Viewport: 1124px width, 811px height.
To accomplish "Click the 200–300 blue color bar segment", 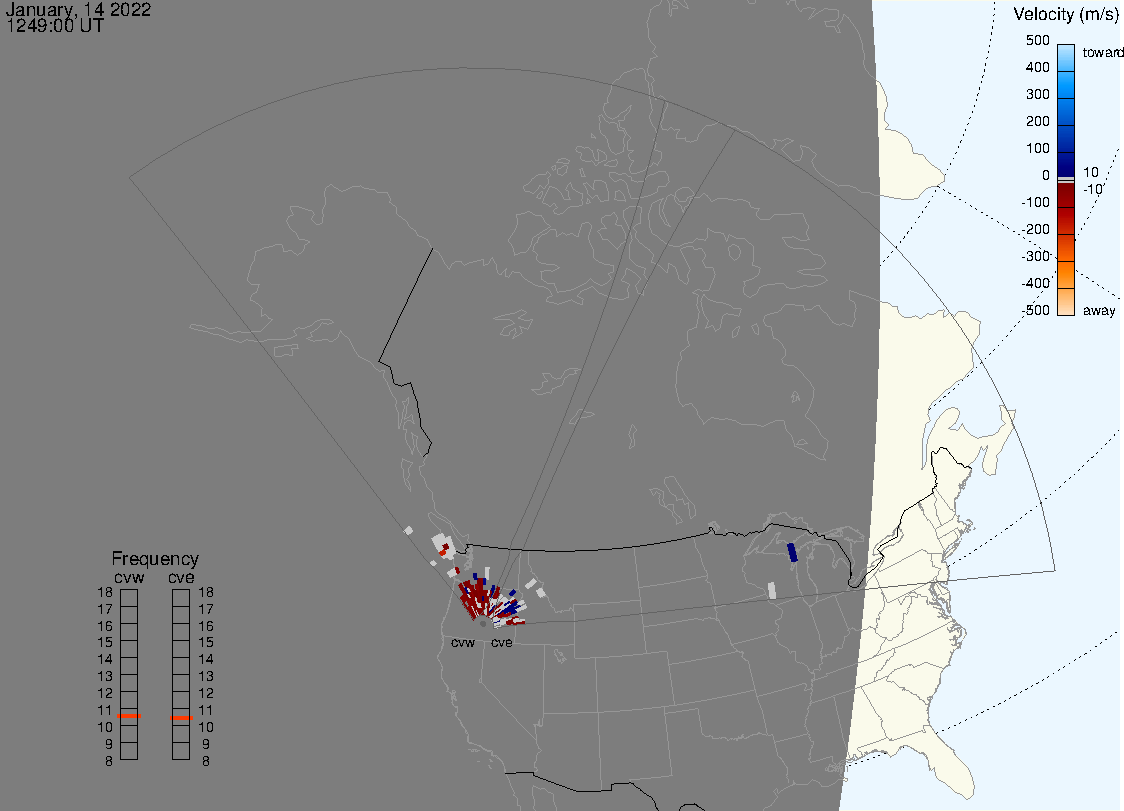I will pos(1066,112).
